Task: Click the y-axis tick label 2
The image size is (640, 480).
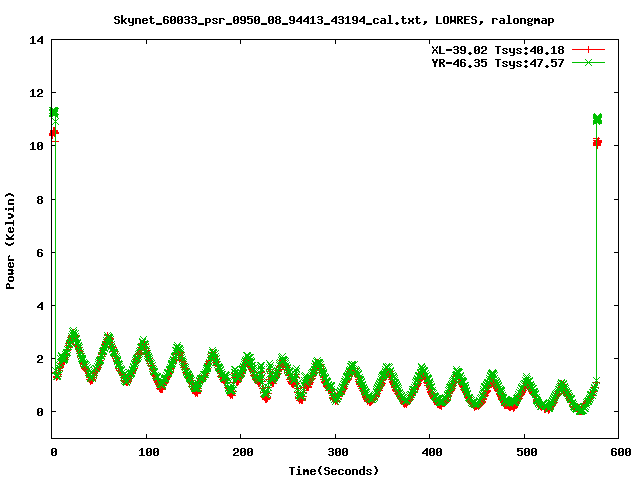Action: coord(40,359)
